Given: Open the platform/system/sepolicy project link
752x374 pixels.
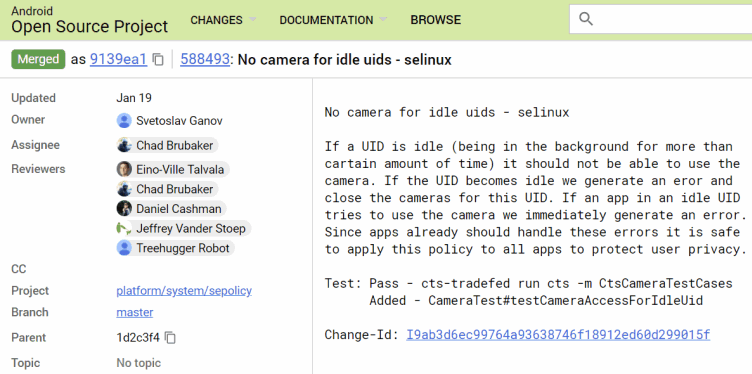Looking at the screenshot, I should click(x=184, y=291).
